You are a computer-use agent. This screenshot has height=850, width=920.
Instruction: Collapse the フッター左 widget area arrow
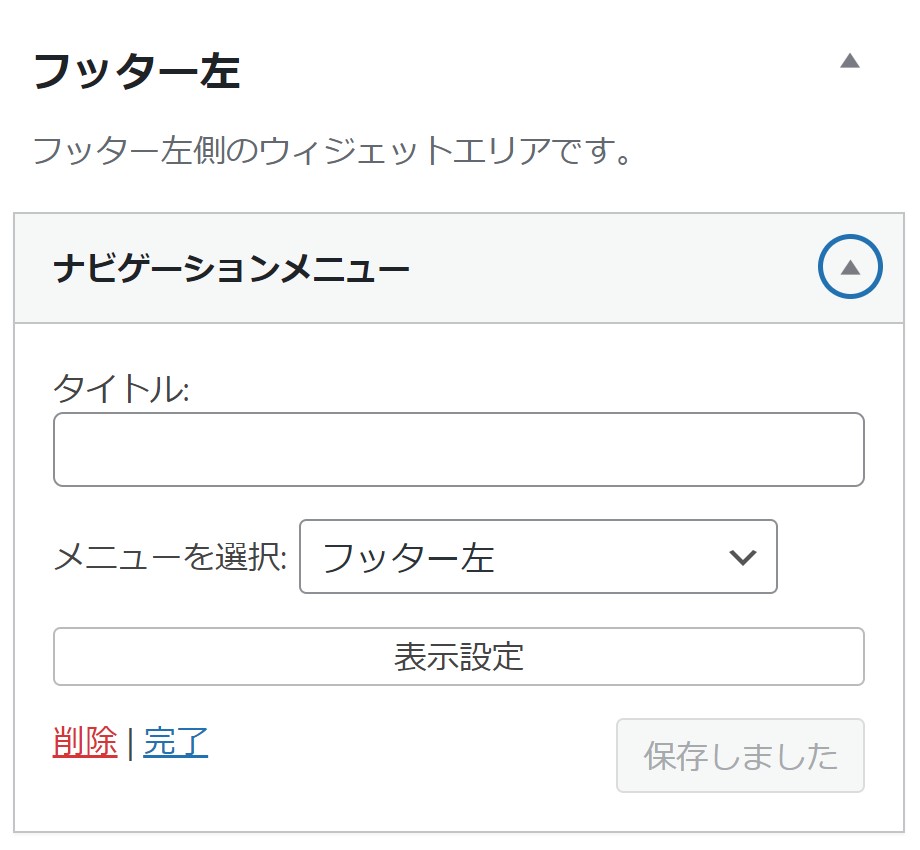tap(850, 61)
